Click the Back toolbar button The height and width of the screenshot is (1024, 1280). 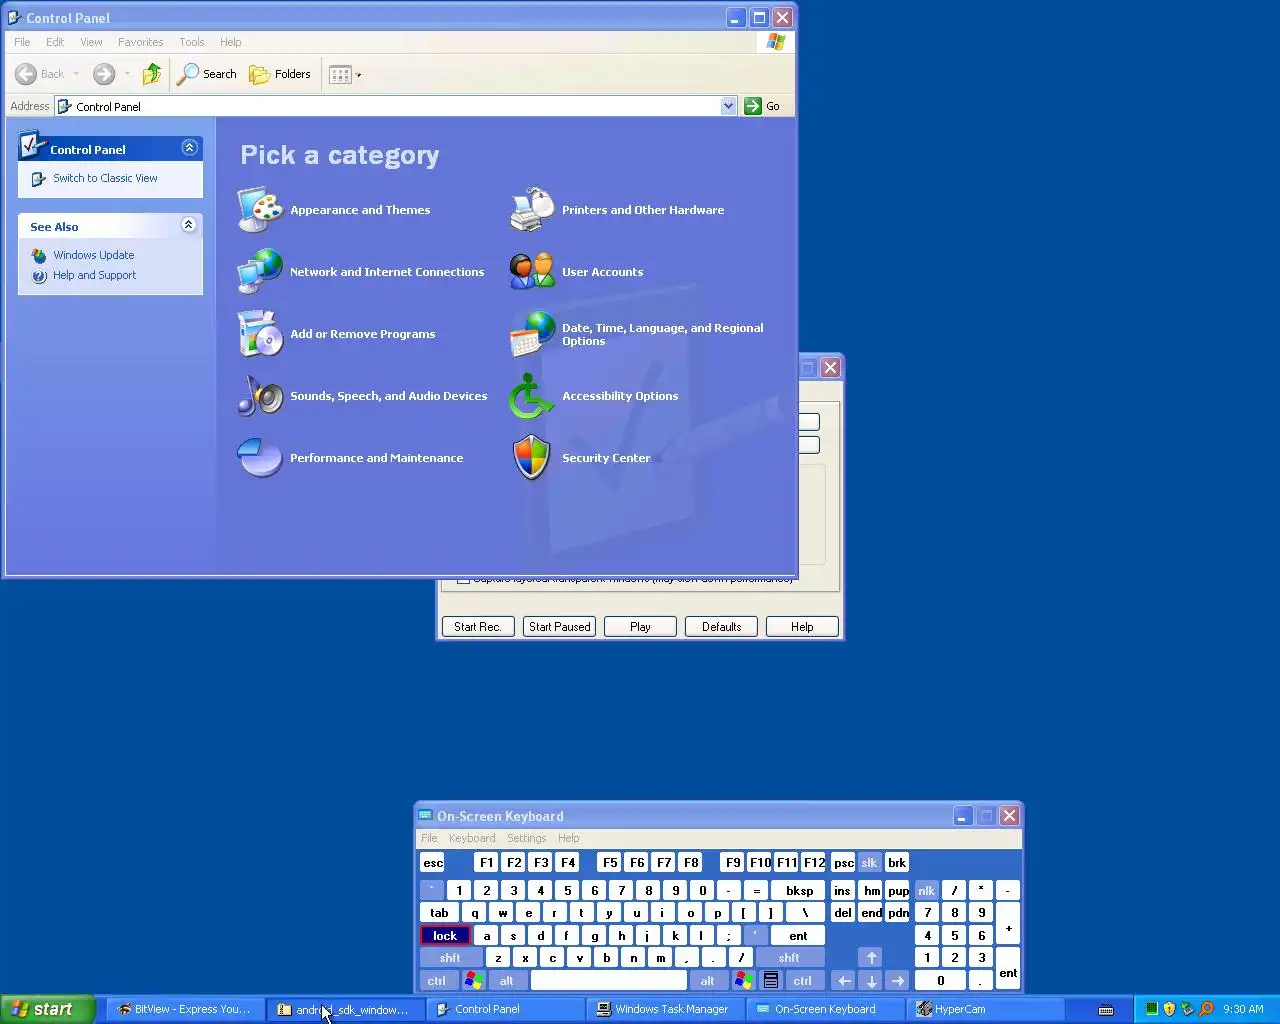tap(40, 74)
